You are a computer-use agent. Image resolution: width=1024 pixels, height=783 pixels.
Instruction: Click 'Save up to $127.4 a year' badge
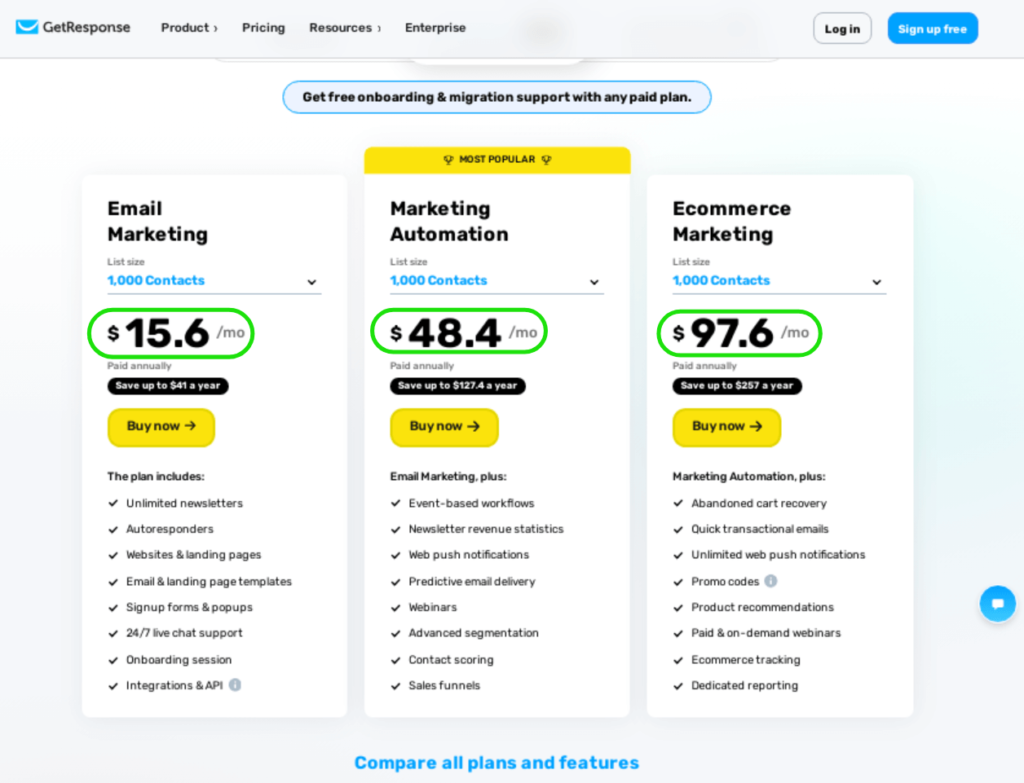click(457, 386)
